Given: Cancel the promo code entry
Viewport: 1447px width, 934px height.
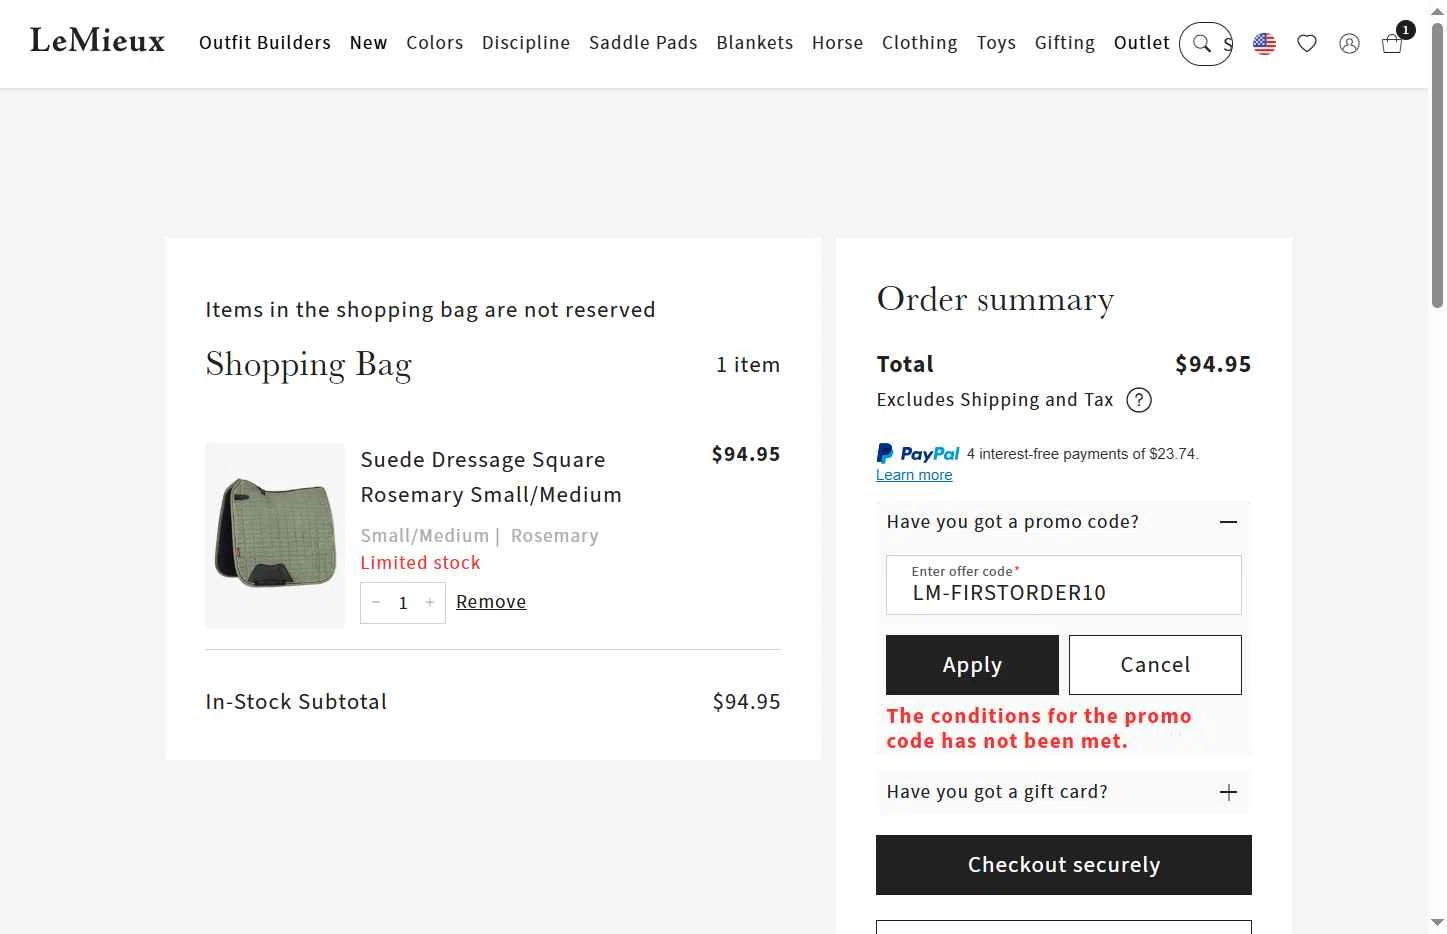Looking at the screenshot, I should [x=1155, y=665].
